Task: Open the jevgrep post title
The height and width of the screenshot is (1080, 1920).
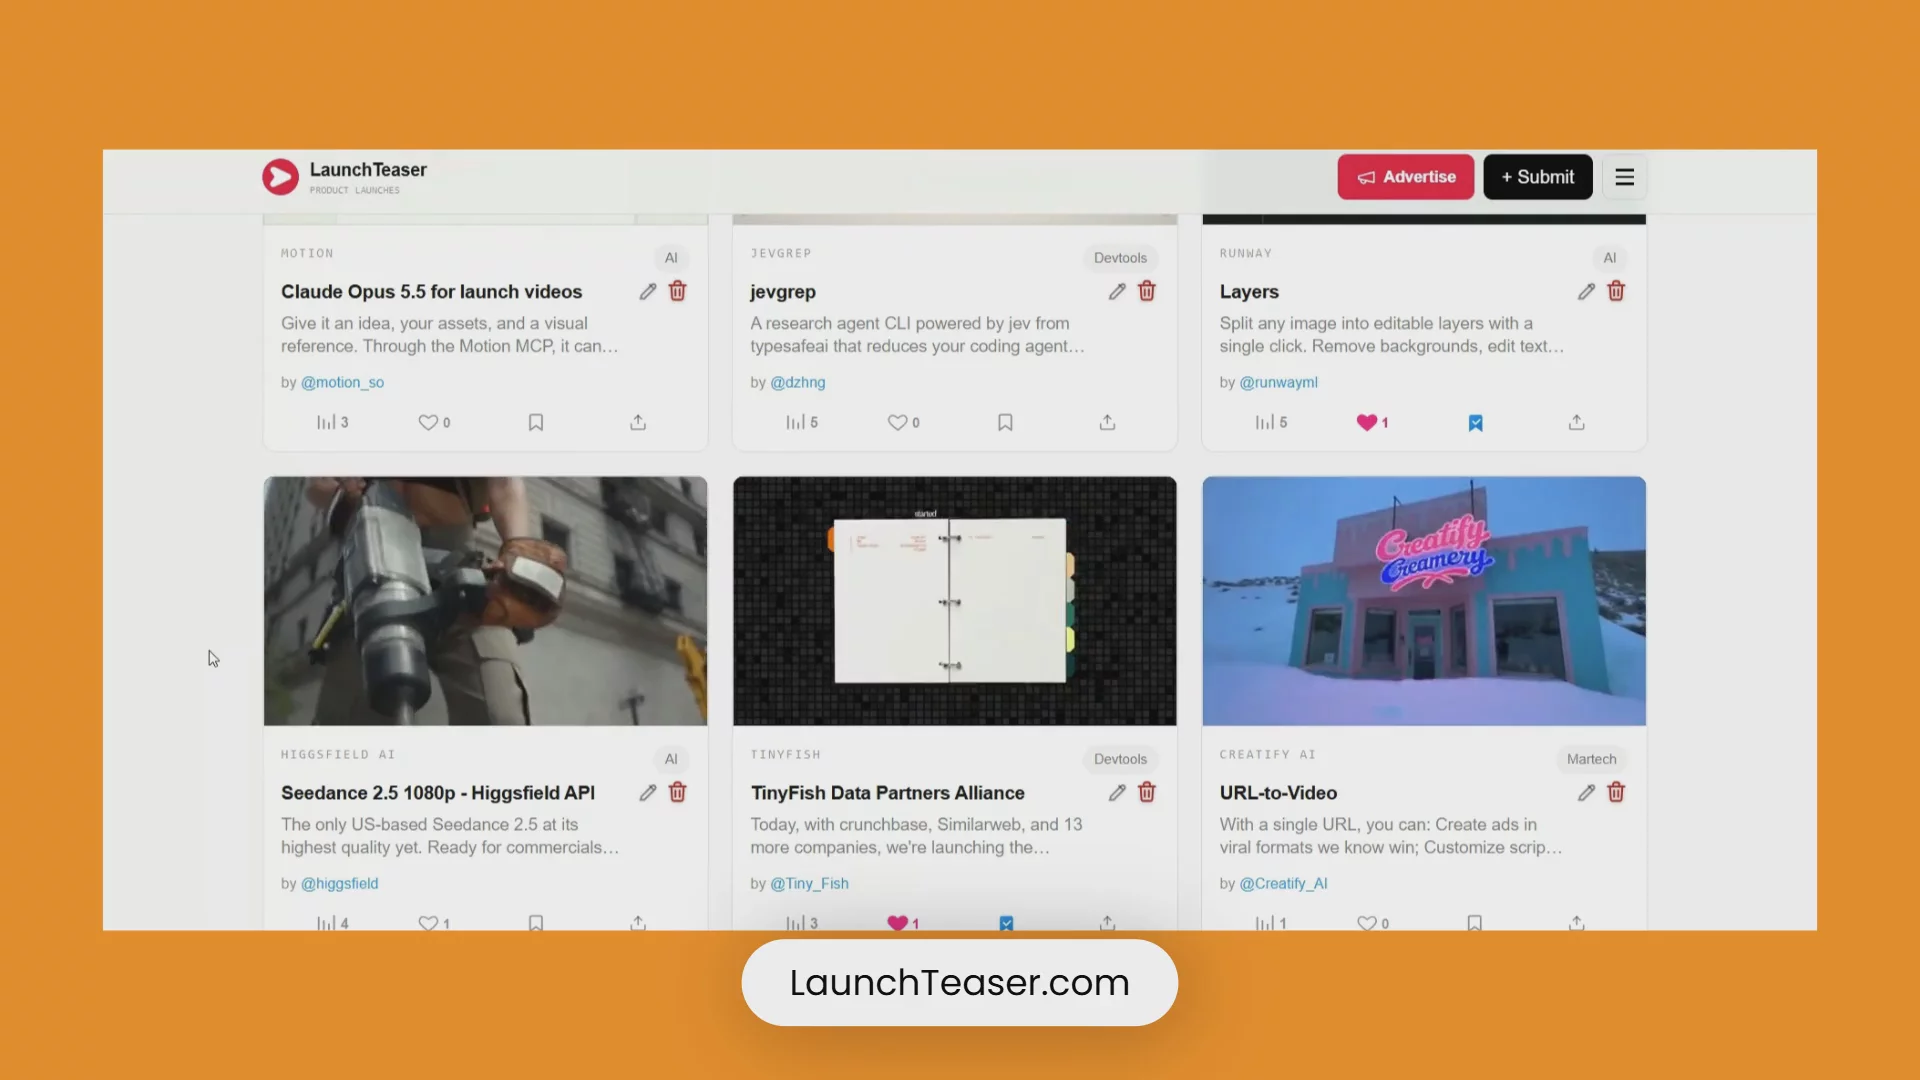Action: [x=783, y=292]
